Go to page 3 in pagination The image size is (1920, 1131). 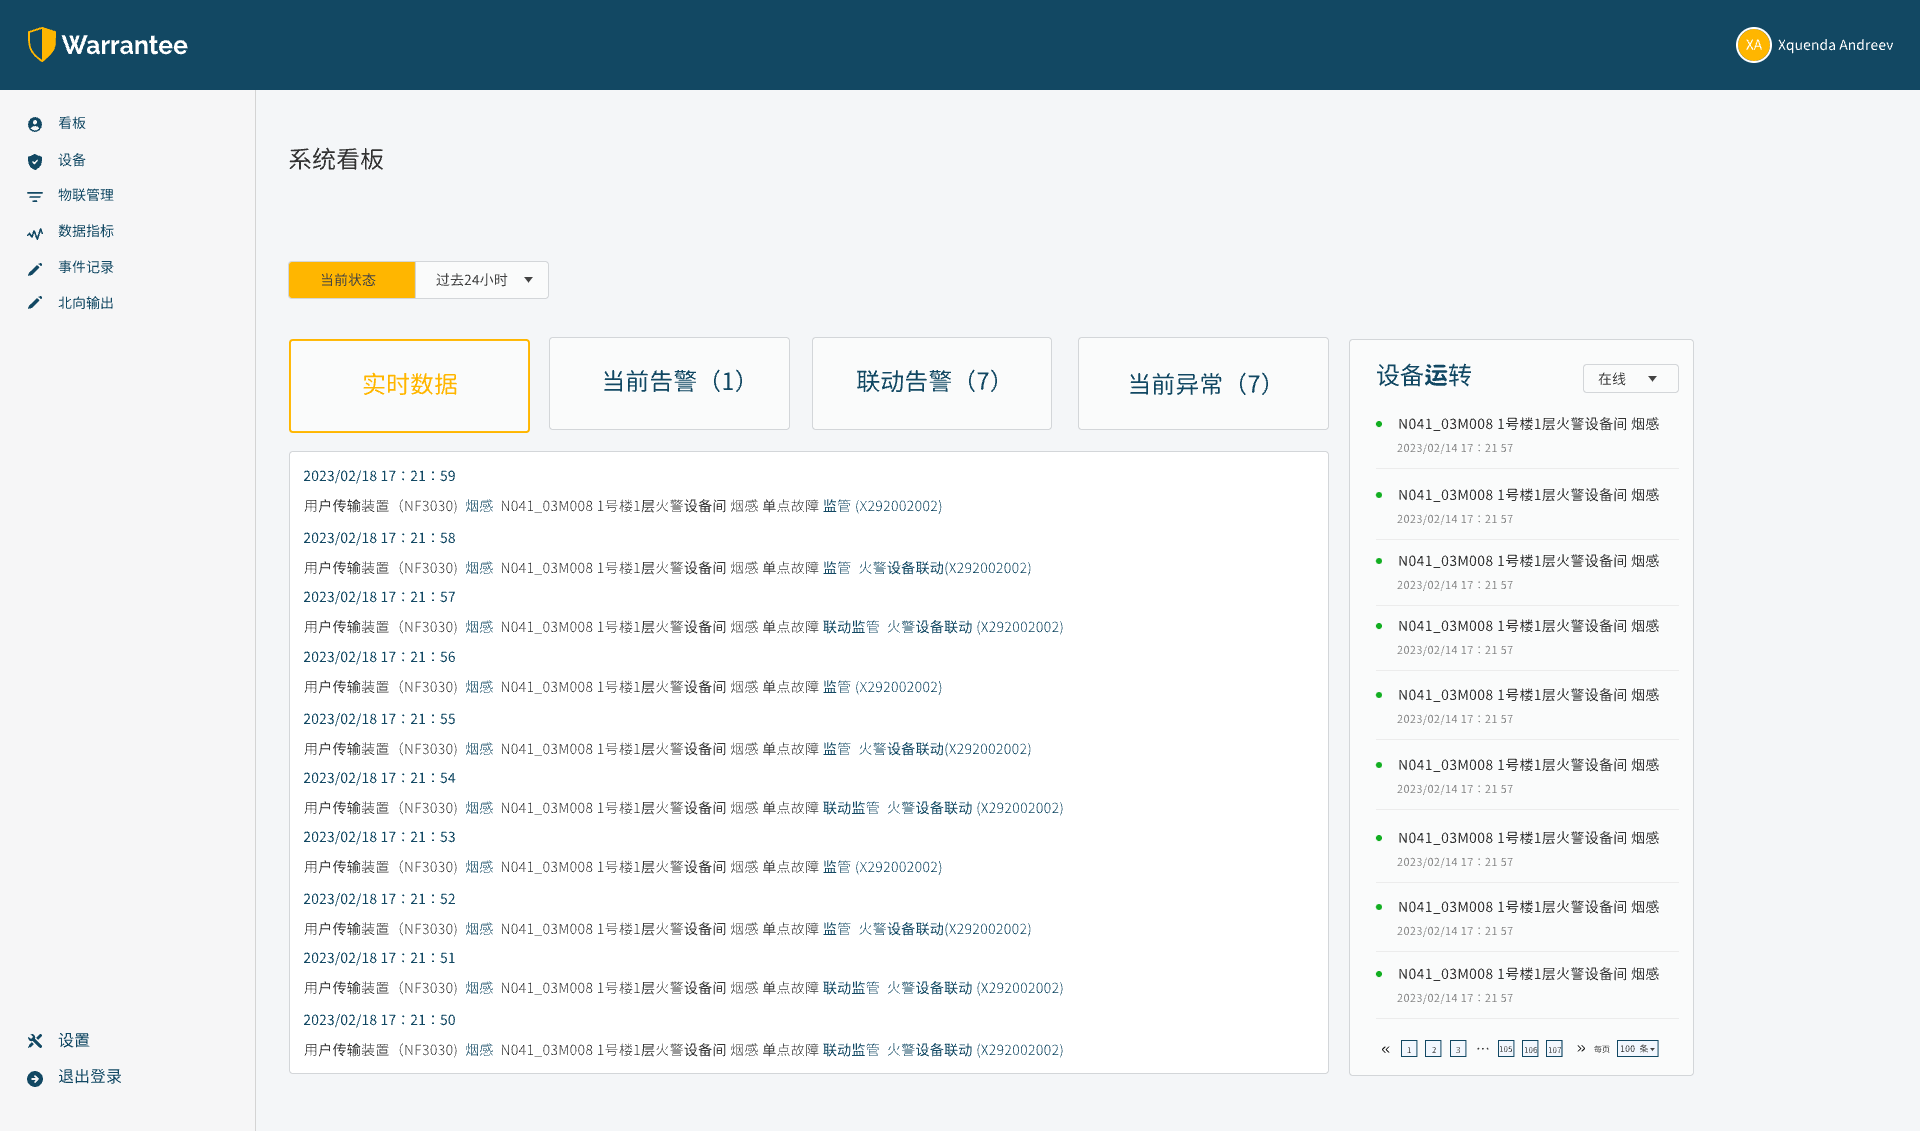(1458, 1049)
